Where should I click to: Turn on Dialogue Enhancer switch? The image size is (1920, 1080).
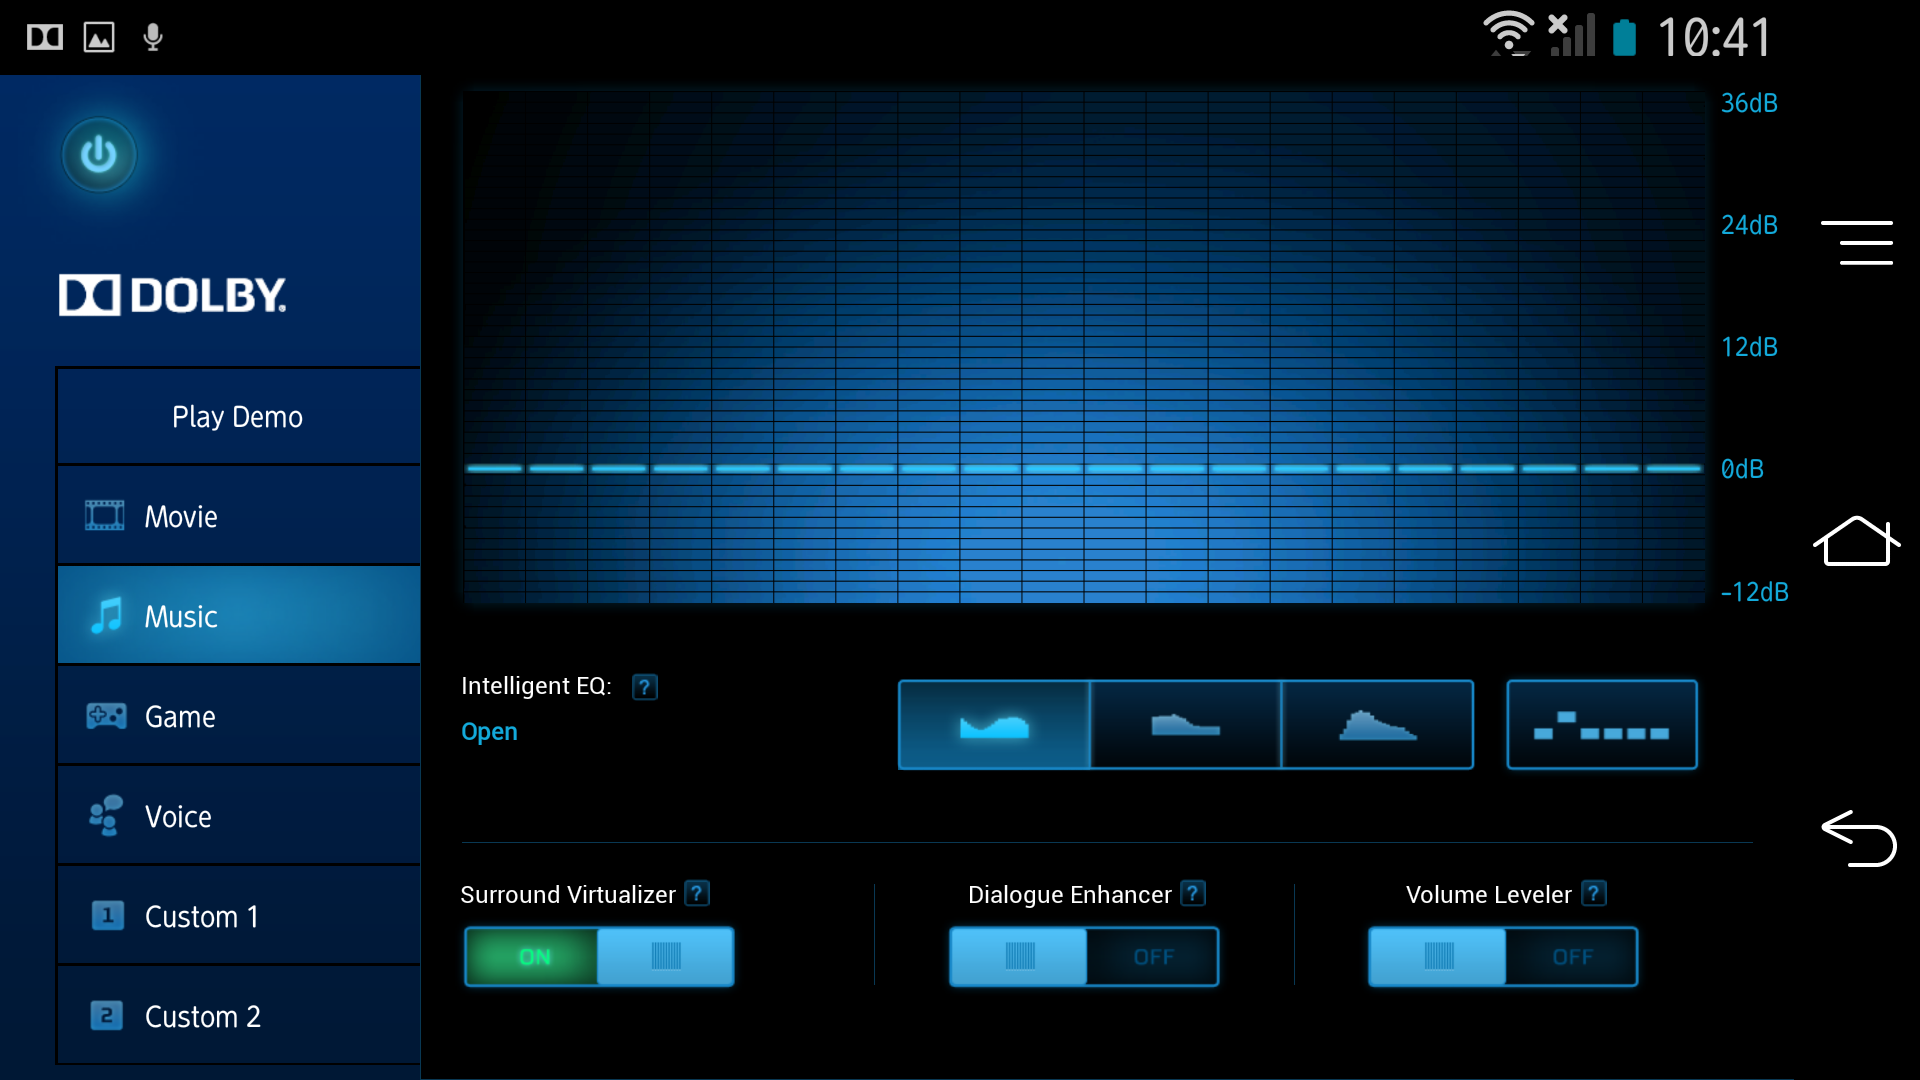pyautogui.click(x=1084, y=957)
